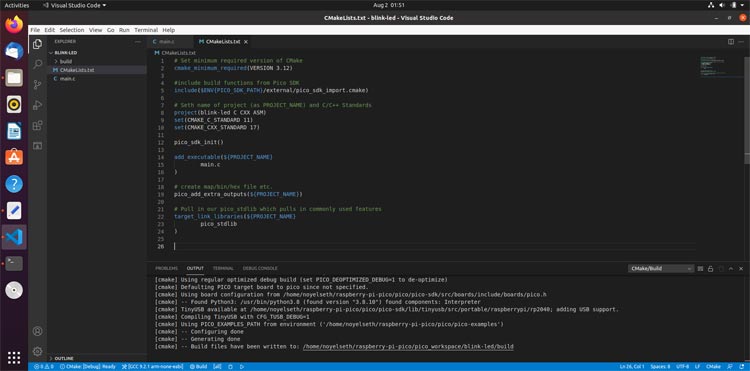Screen dimensions: 750x371
Task: Click the debug launch icon in the status bar
Action: [x=230, y=367]
